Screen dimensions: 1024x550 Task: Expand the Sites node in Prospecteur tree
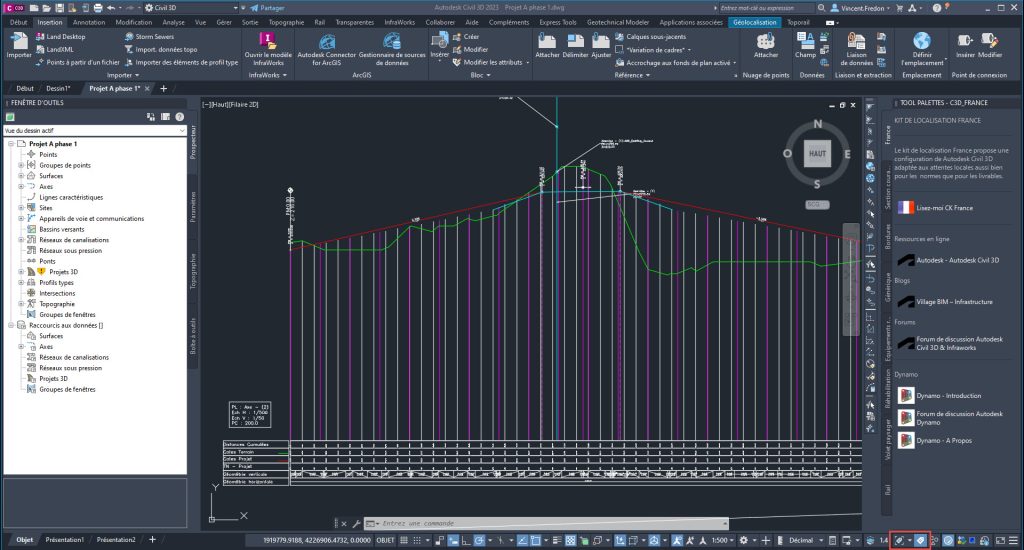[21, 208]
